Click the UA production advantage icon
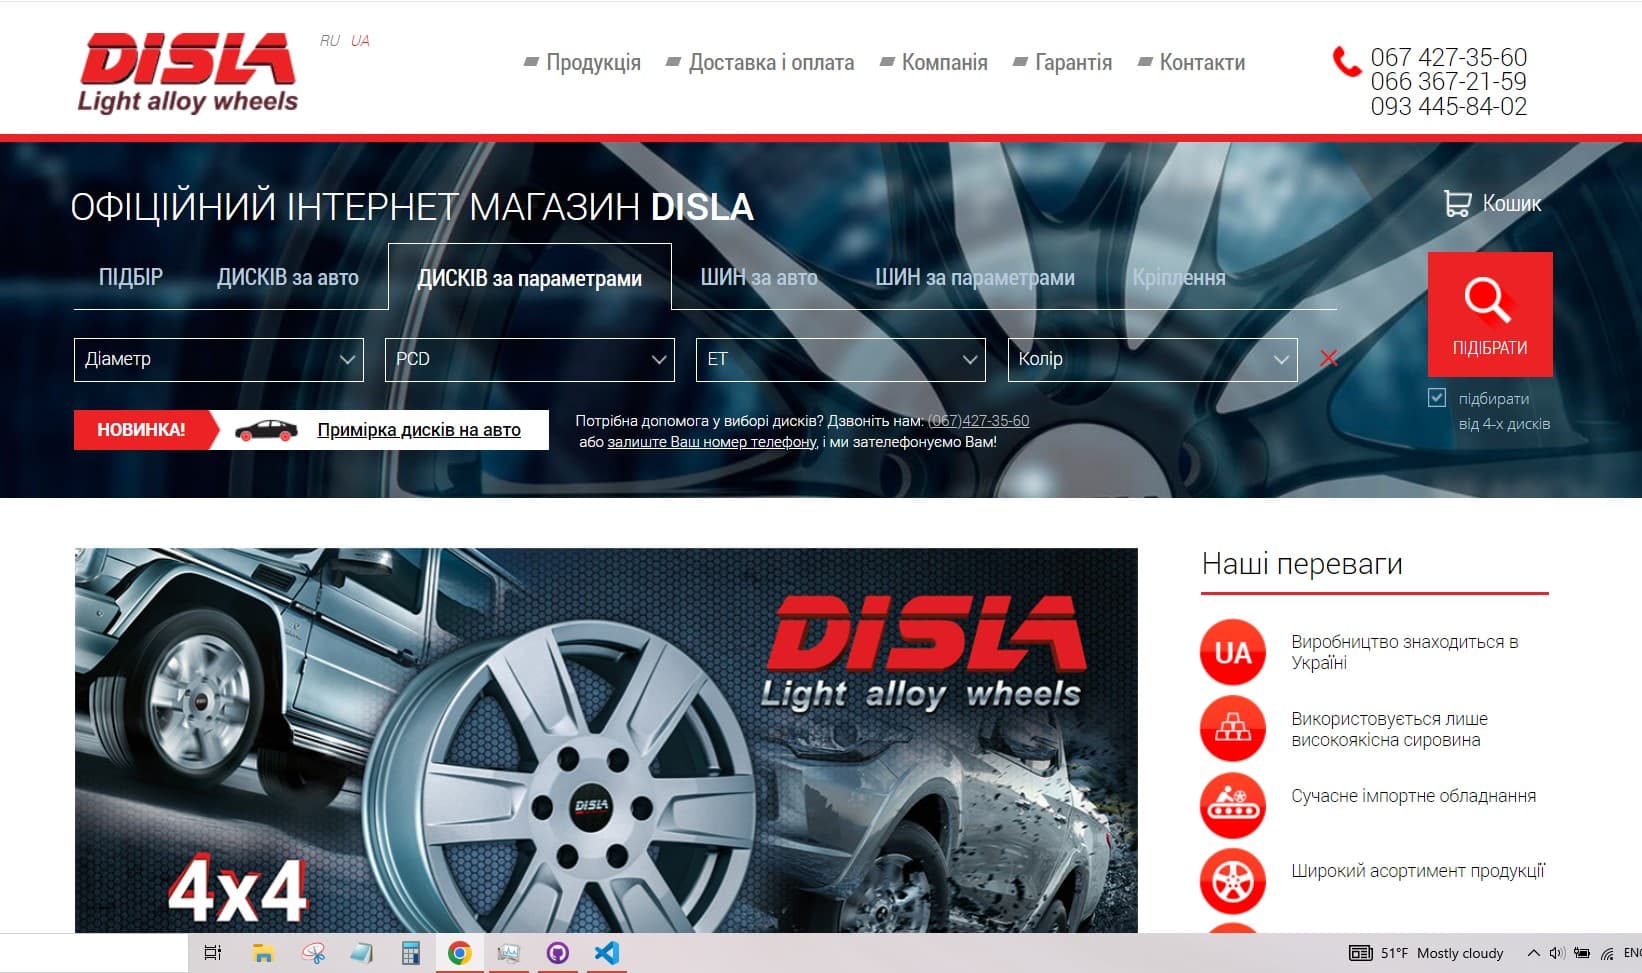The image size is (1642, 973). [1232, 653]
